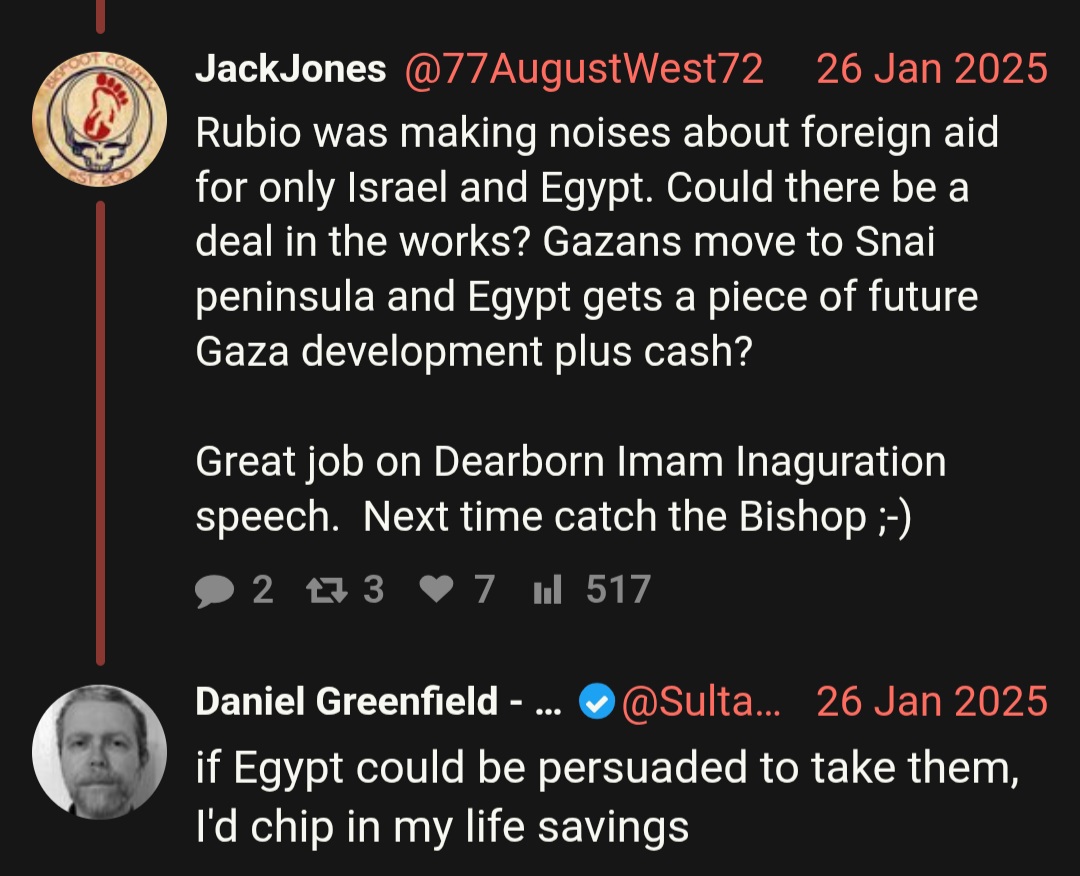Screen dimensions: 1080x876
Task: Open JackJones profile avatar
Action: (99, 119)
